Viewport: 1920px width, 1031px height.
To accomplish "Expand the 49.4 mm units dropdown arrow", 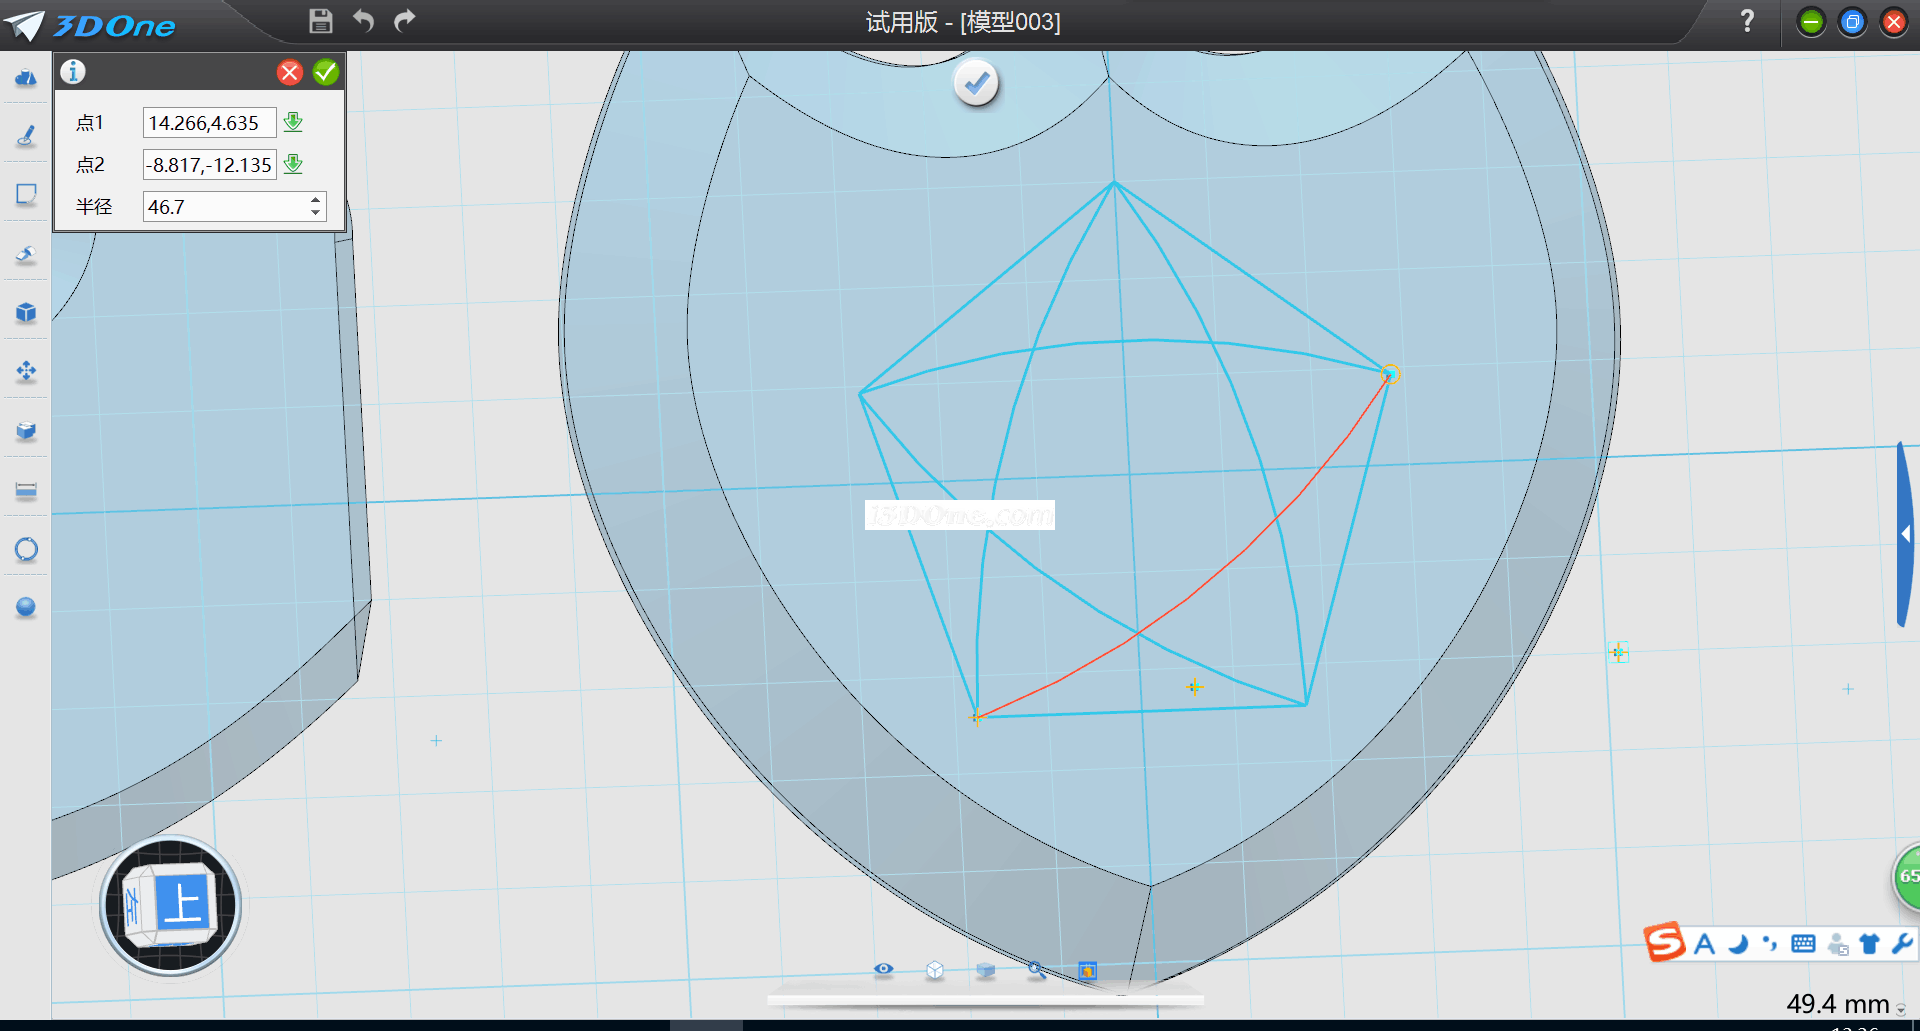I will [1901, 1009].
